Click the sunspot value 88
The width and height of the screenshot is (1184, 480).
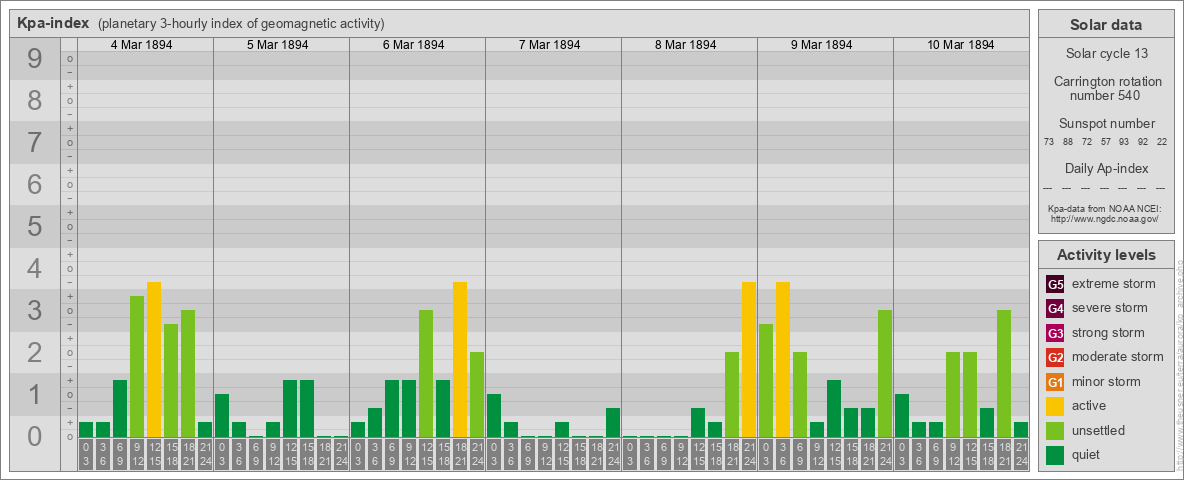(1068, 142)
